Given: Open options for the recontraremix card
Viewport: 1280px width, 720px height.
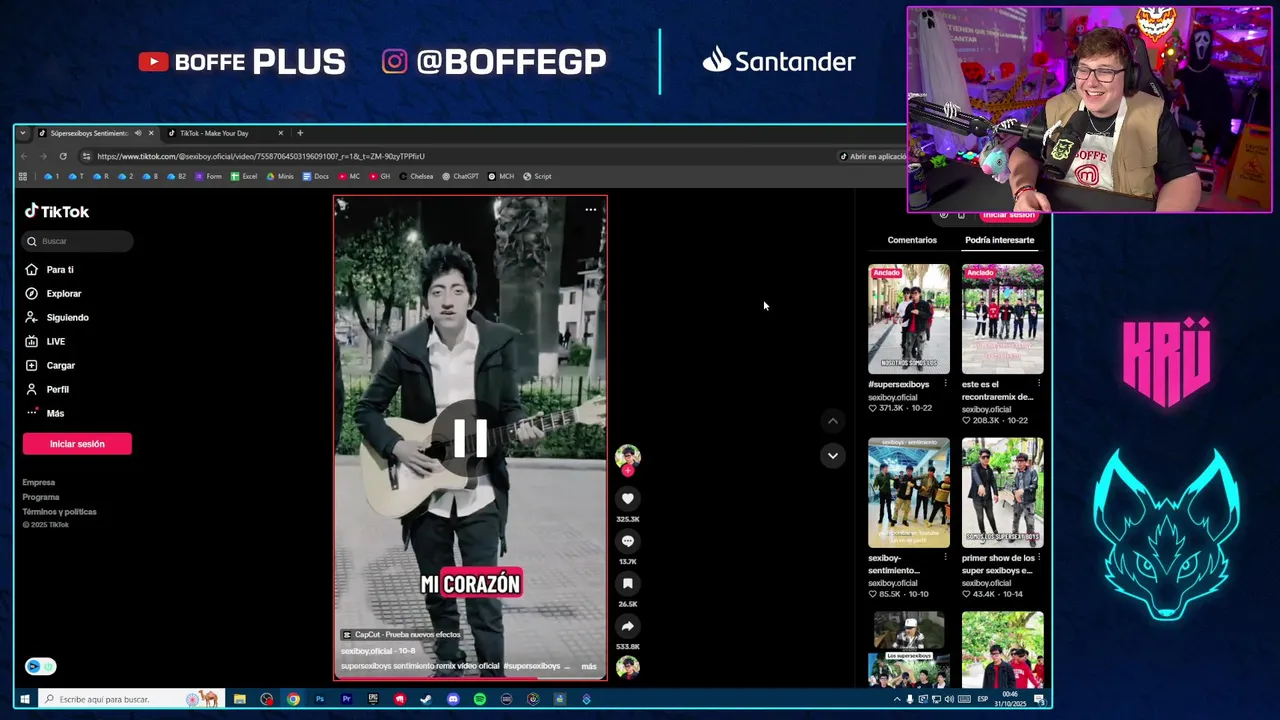Looking at the screenshot, I should tap(1038, 384).
